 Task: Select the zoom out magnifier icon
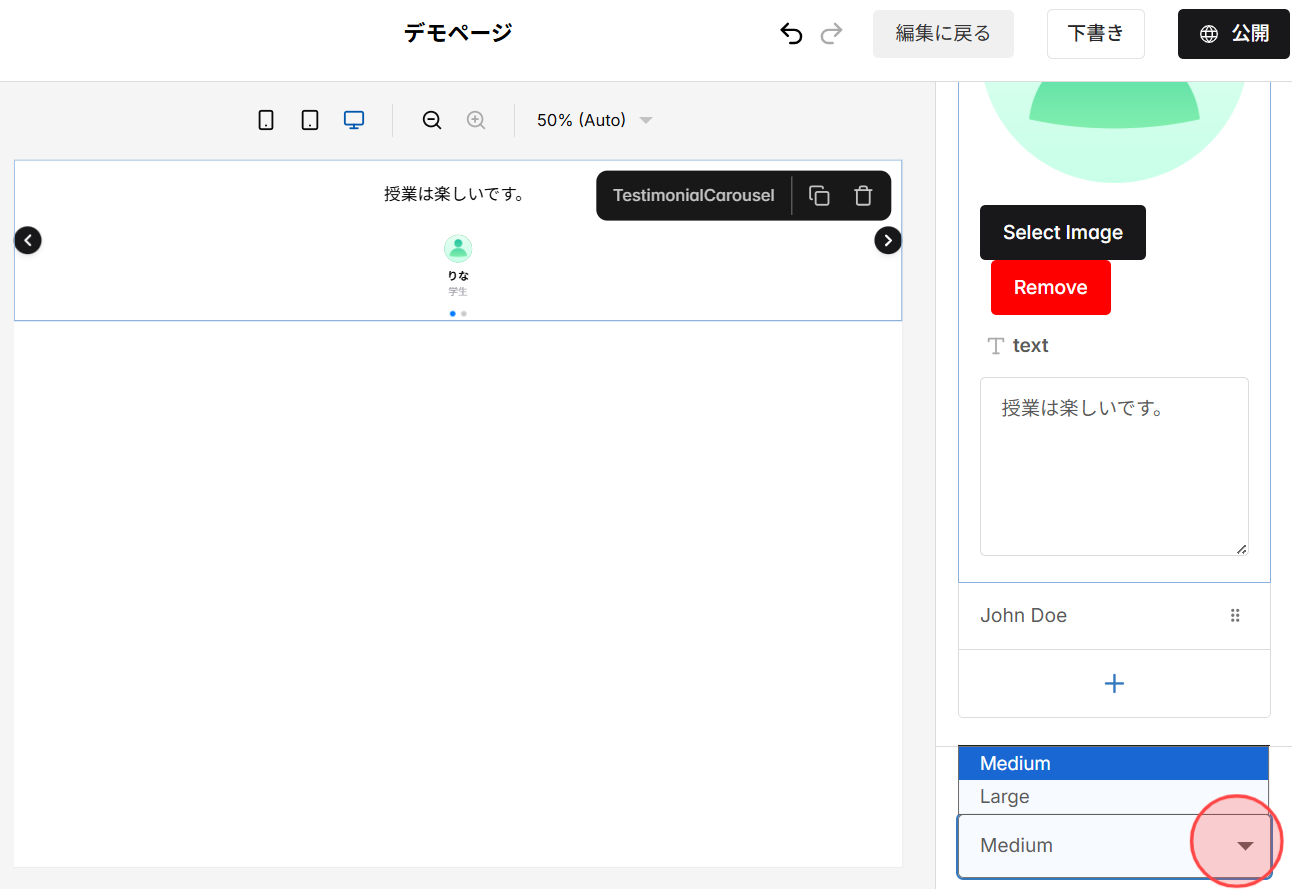431,120
